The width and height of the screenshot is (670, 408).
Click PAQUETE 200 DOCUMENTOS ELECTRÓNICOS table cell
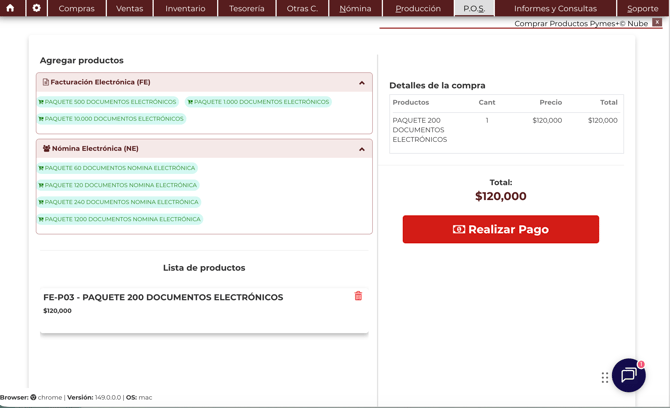[420, 130]
